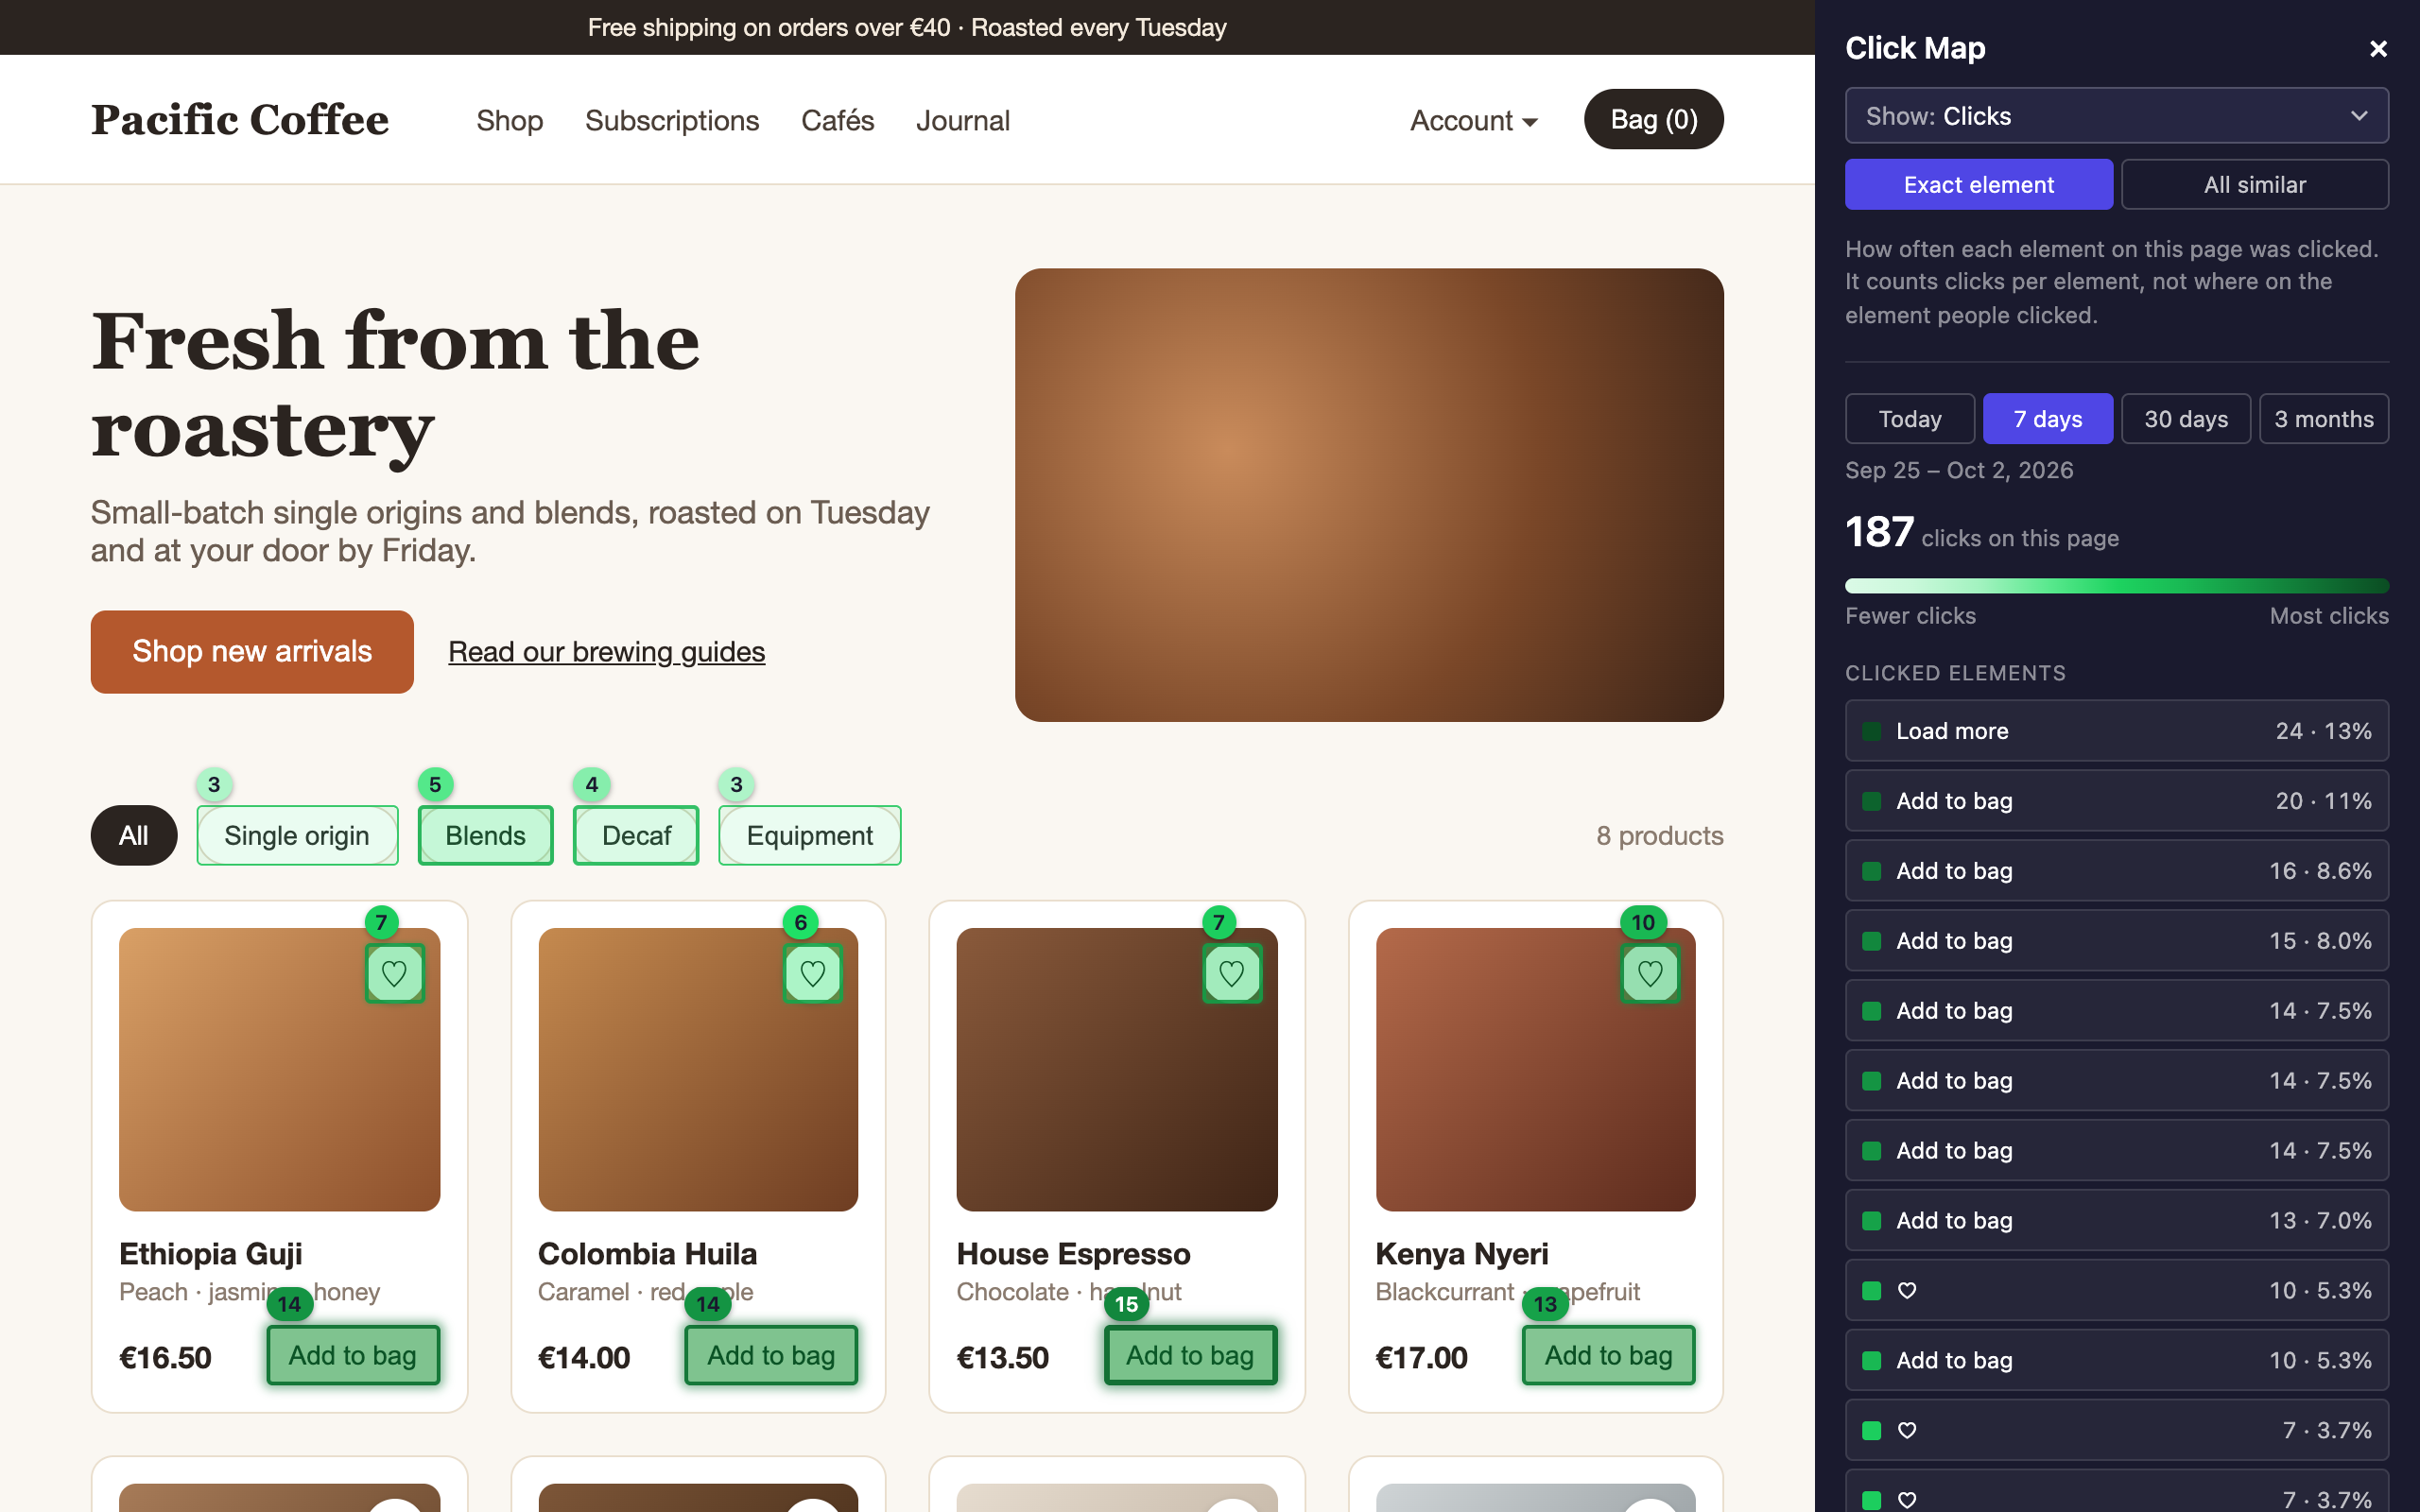Select Add to bag row showing 15 · 8.0%

pyautogui.click(x=2116, y=941)
